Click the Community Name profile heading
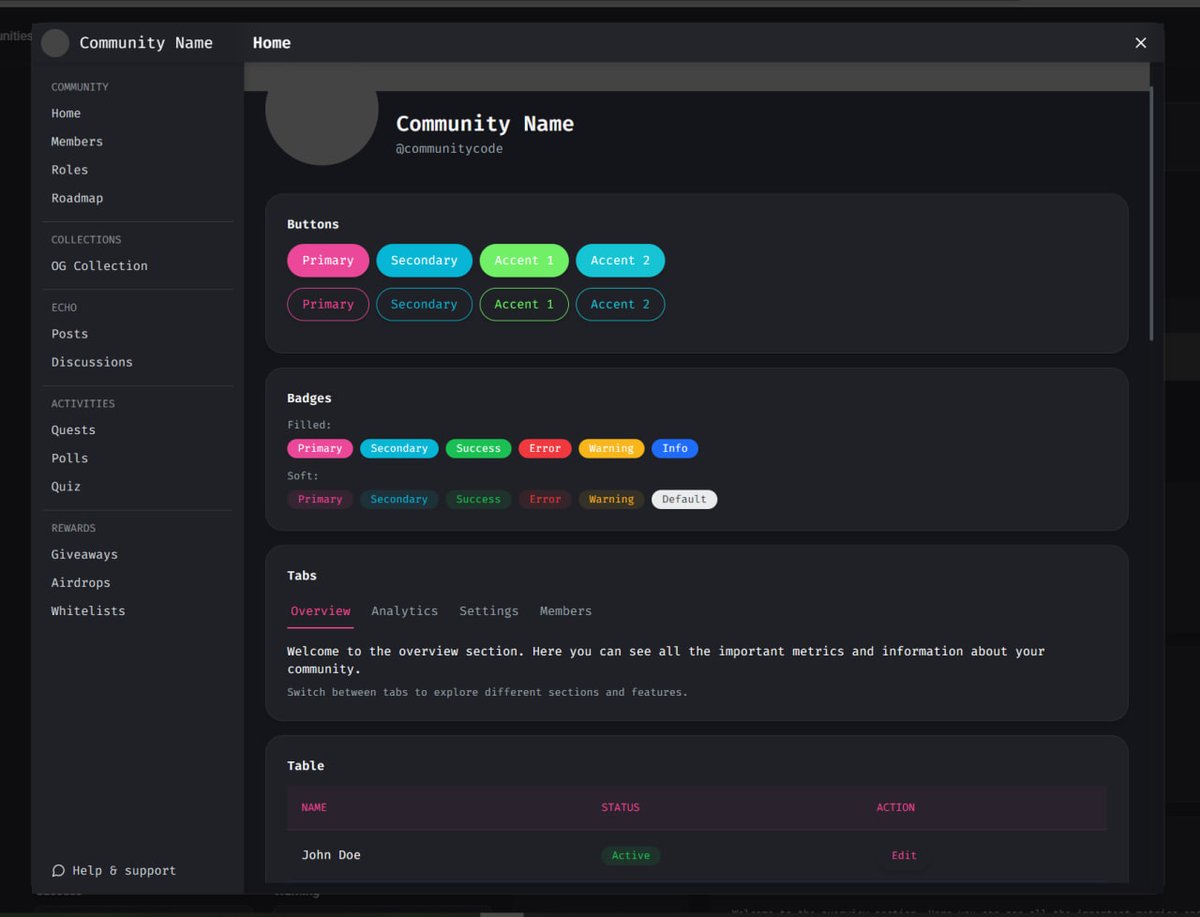1200x917 pixels. click(485, 123)
